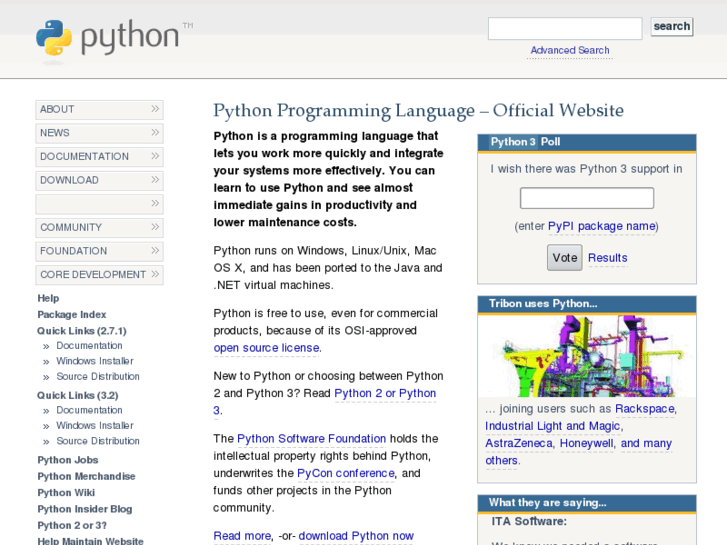Open the Python Merchandise link
The width and height of the screenshot is (727, 545).
(86, 476)
